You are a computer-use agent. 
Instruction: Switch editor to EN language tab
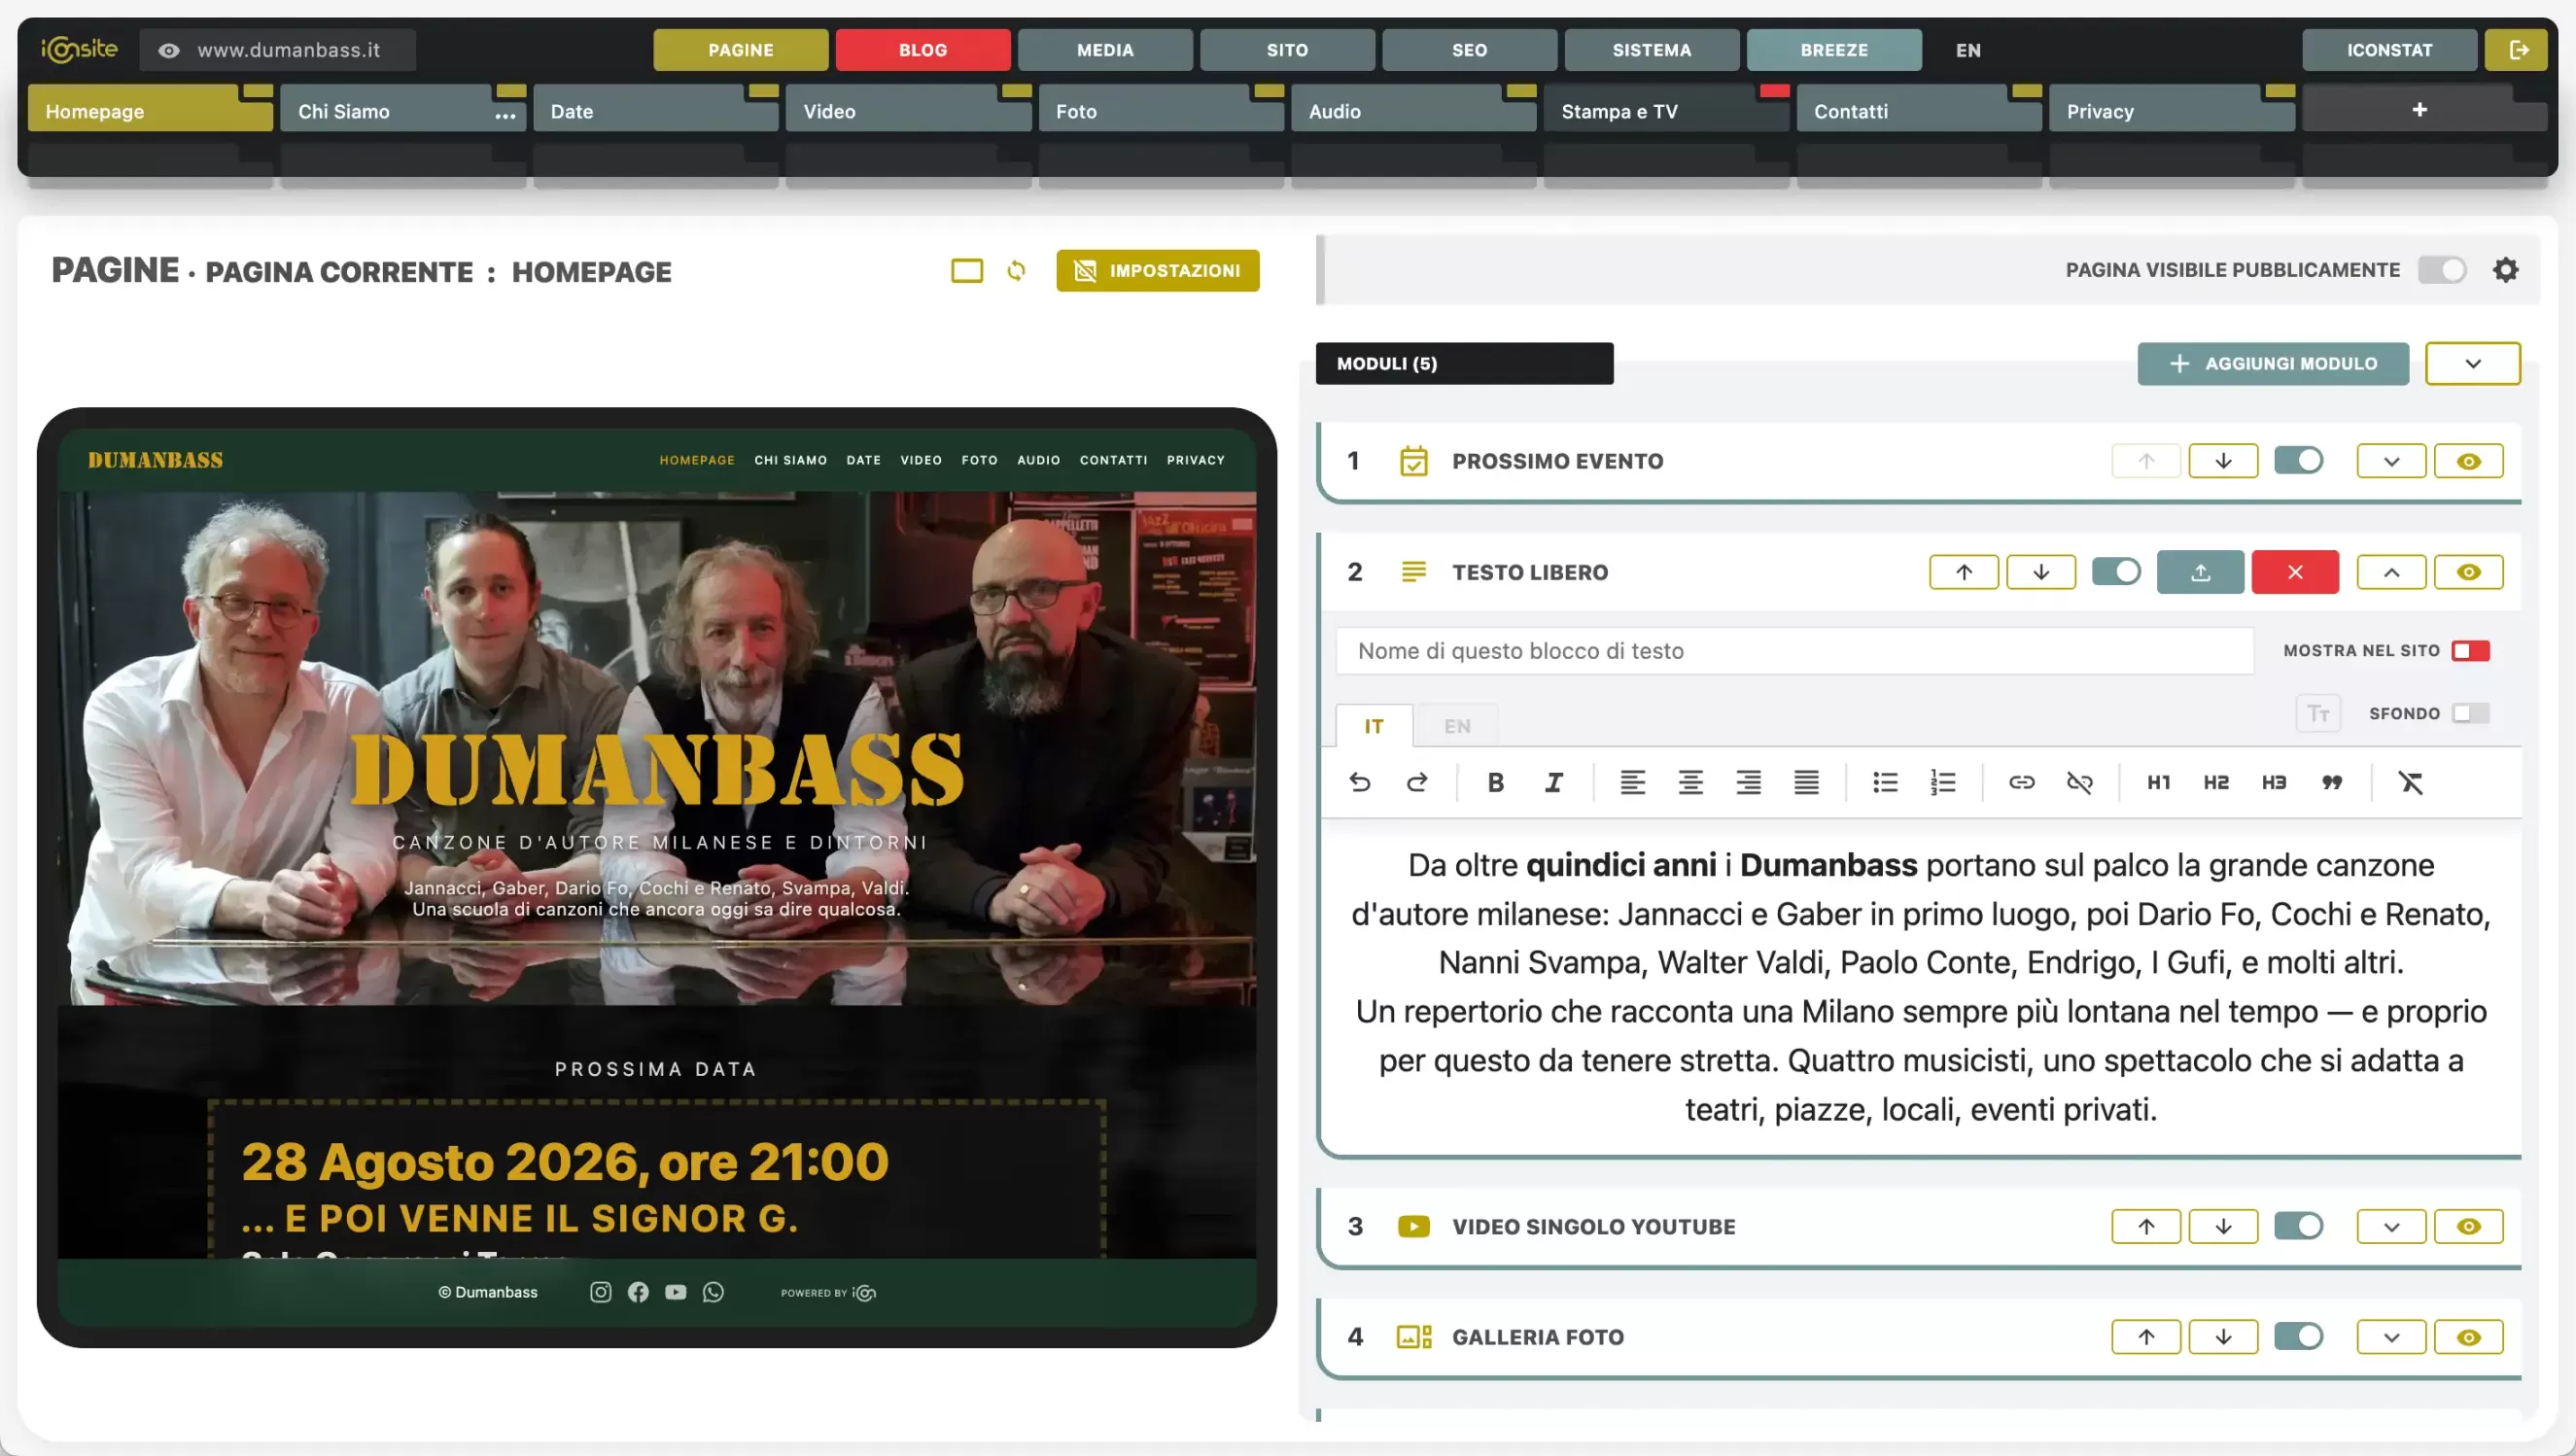[x=1457, y=726]
